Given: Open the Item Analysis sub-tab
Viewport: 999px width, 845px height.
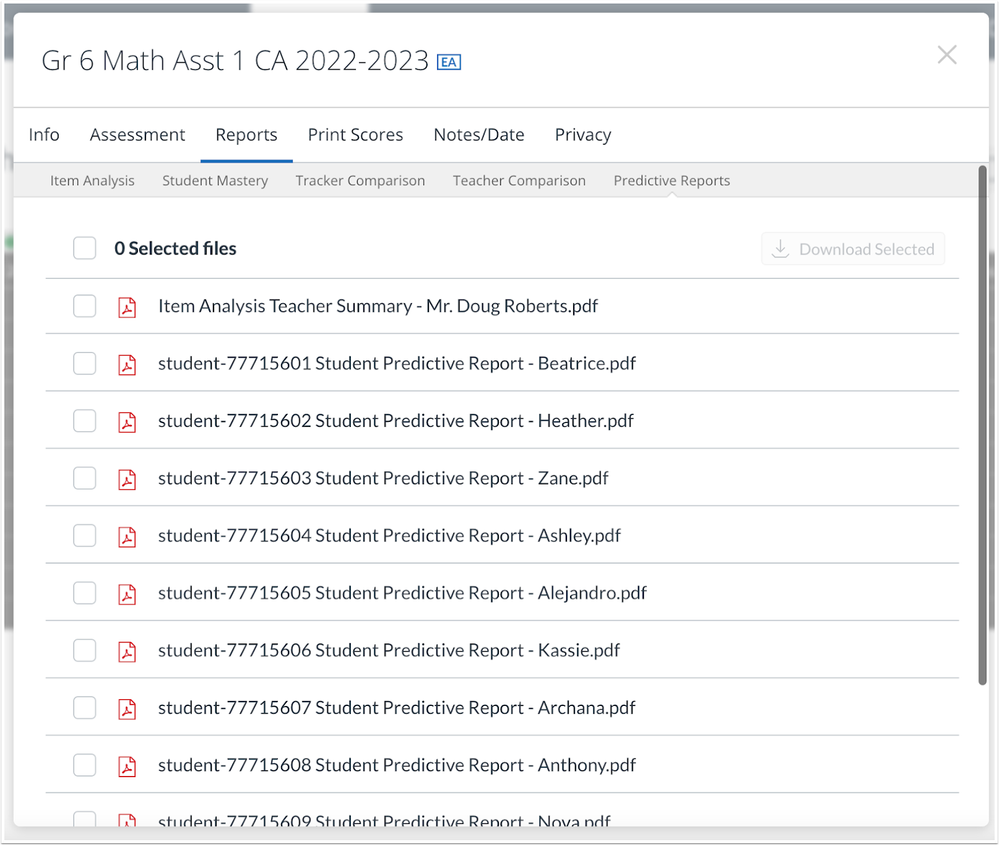Looking at the screenshot, I should 92,181.
